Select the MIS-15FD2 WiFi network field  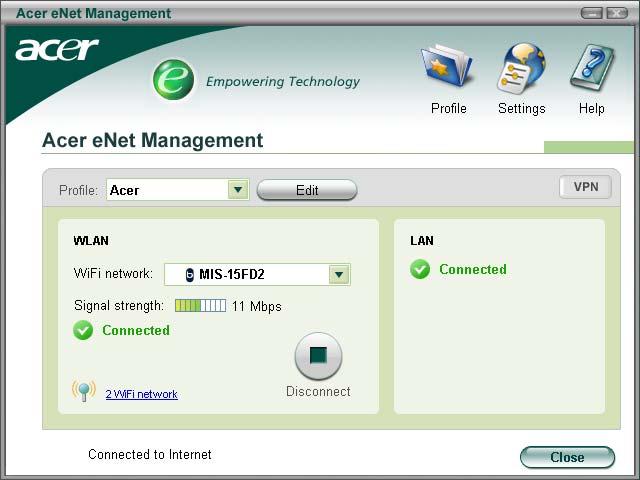(x=257, y=274)
